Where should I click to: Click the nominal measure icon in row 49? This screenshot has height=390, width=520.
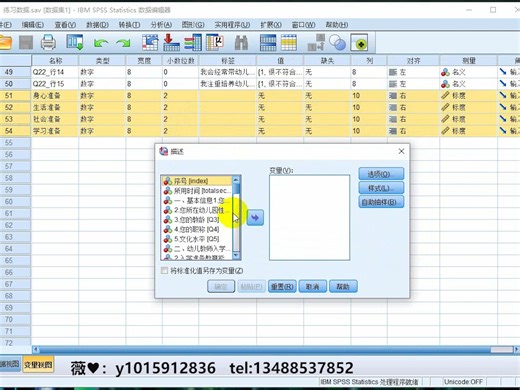click(x=445, y=72)
